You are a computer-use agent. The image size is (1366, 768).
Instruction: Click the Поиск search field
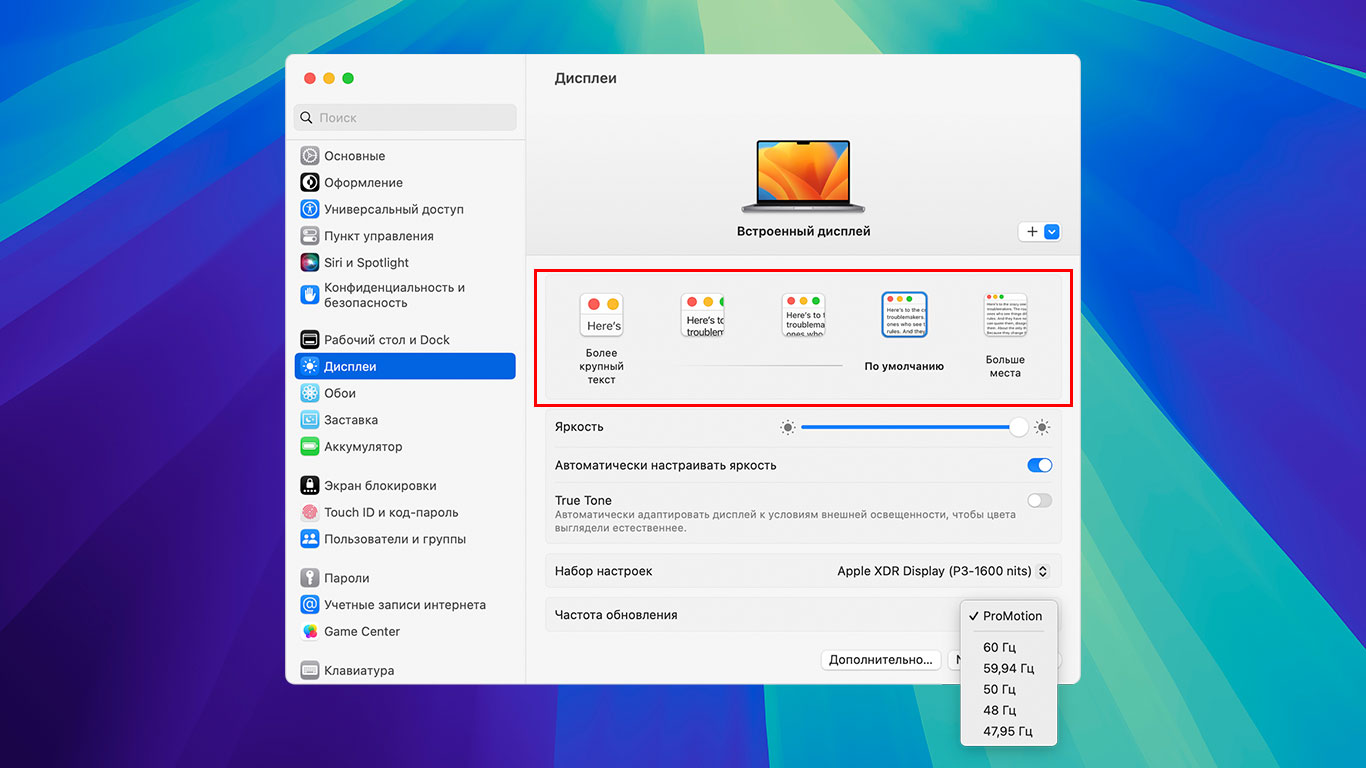405,118
